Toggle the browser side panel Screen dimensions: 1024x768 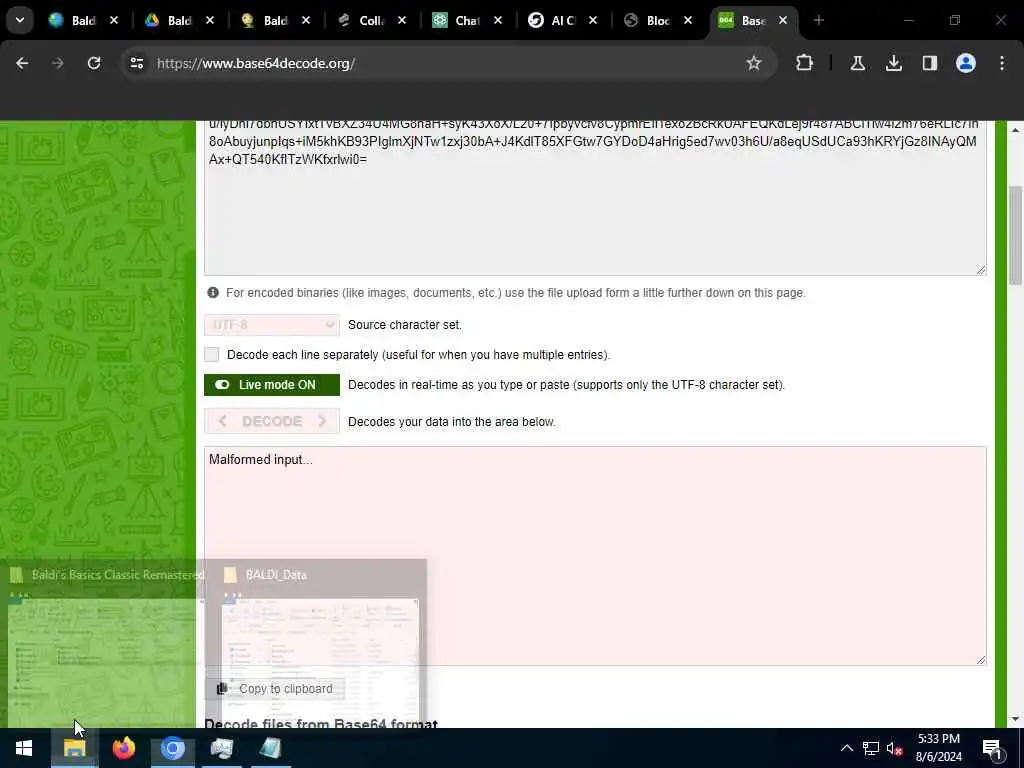[x=929, y=63]
